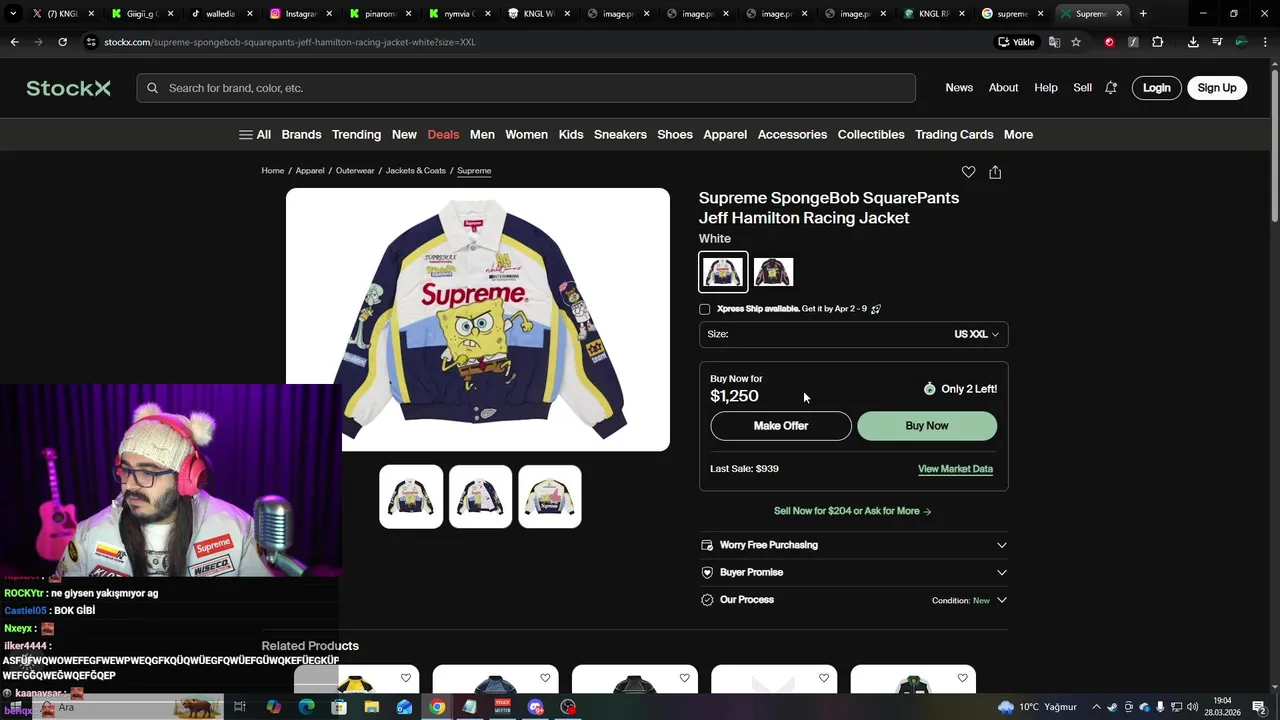This screenshot has height=720, width=1280.
Task: Select the first jacket thumbnail image
Action: [411, 497]
